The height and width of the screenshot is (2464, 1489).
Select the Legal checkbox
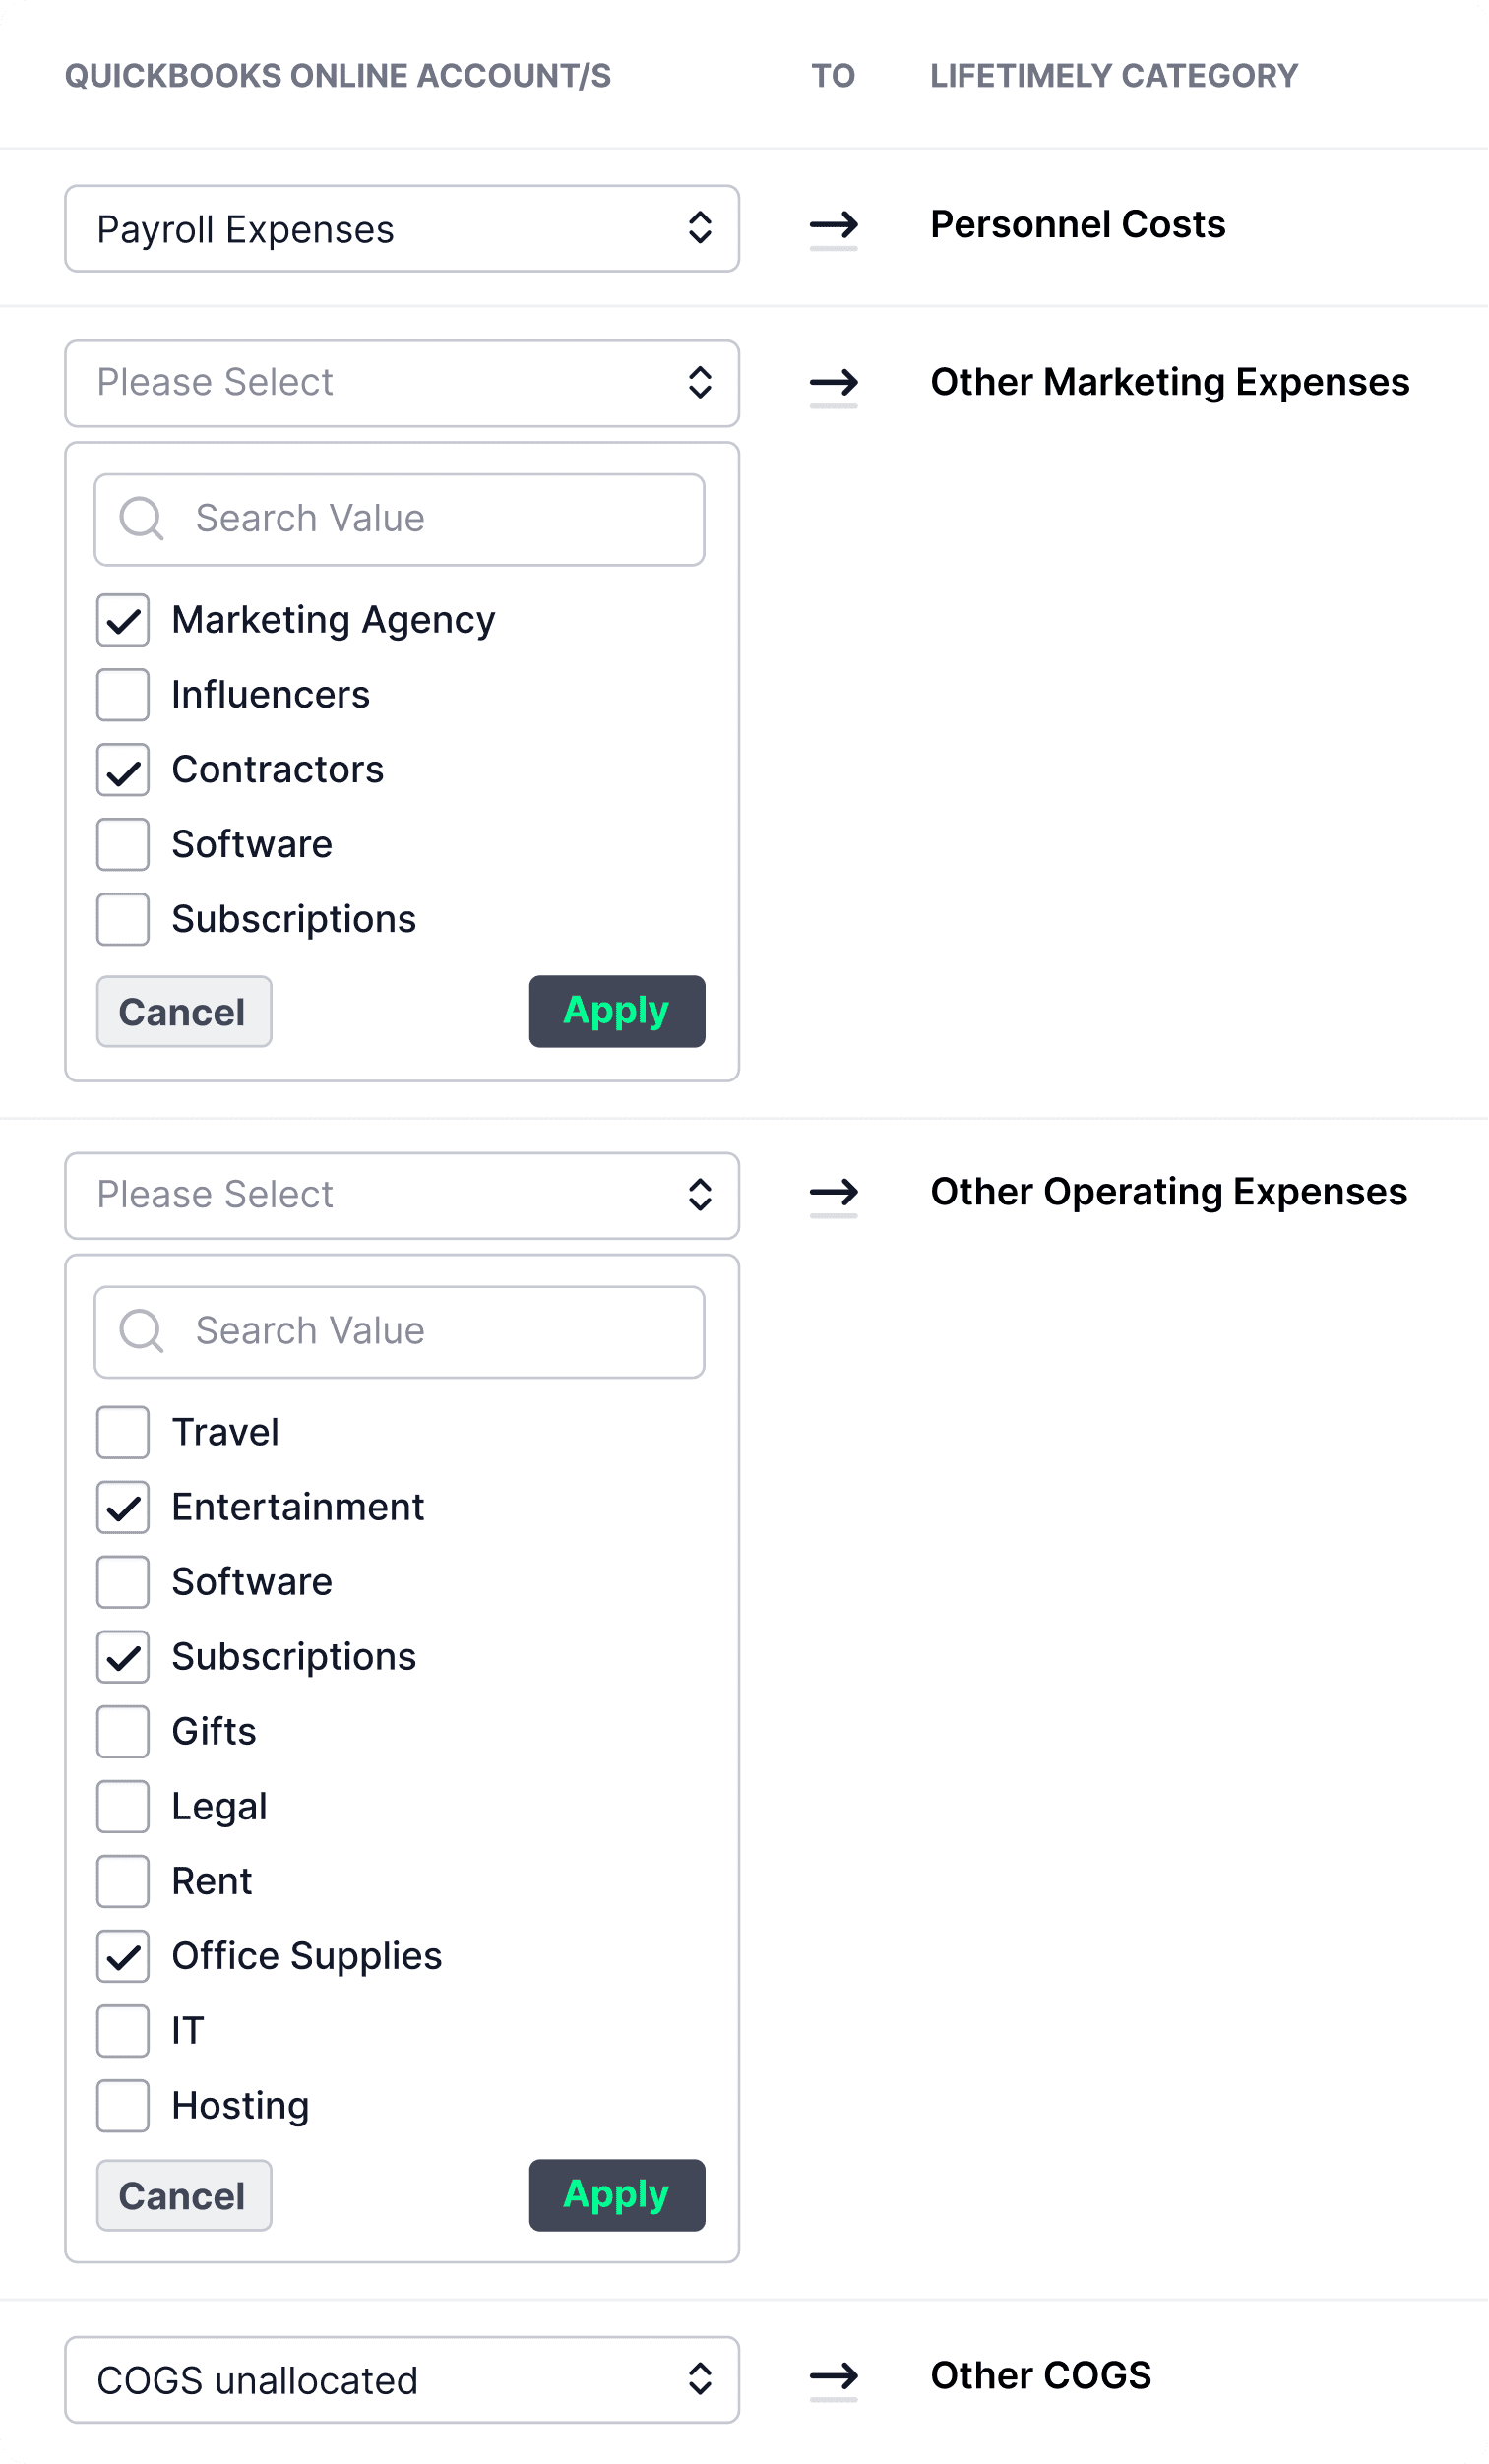click(x=123, y=1807)
